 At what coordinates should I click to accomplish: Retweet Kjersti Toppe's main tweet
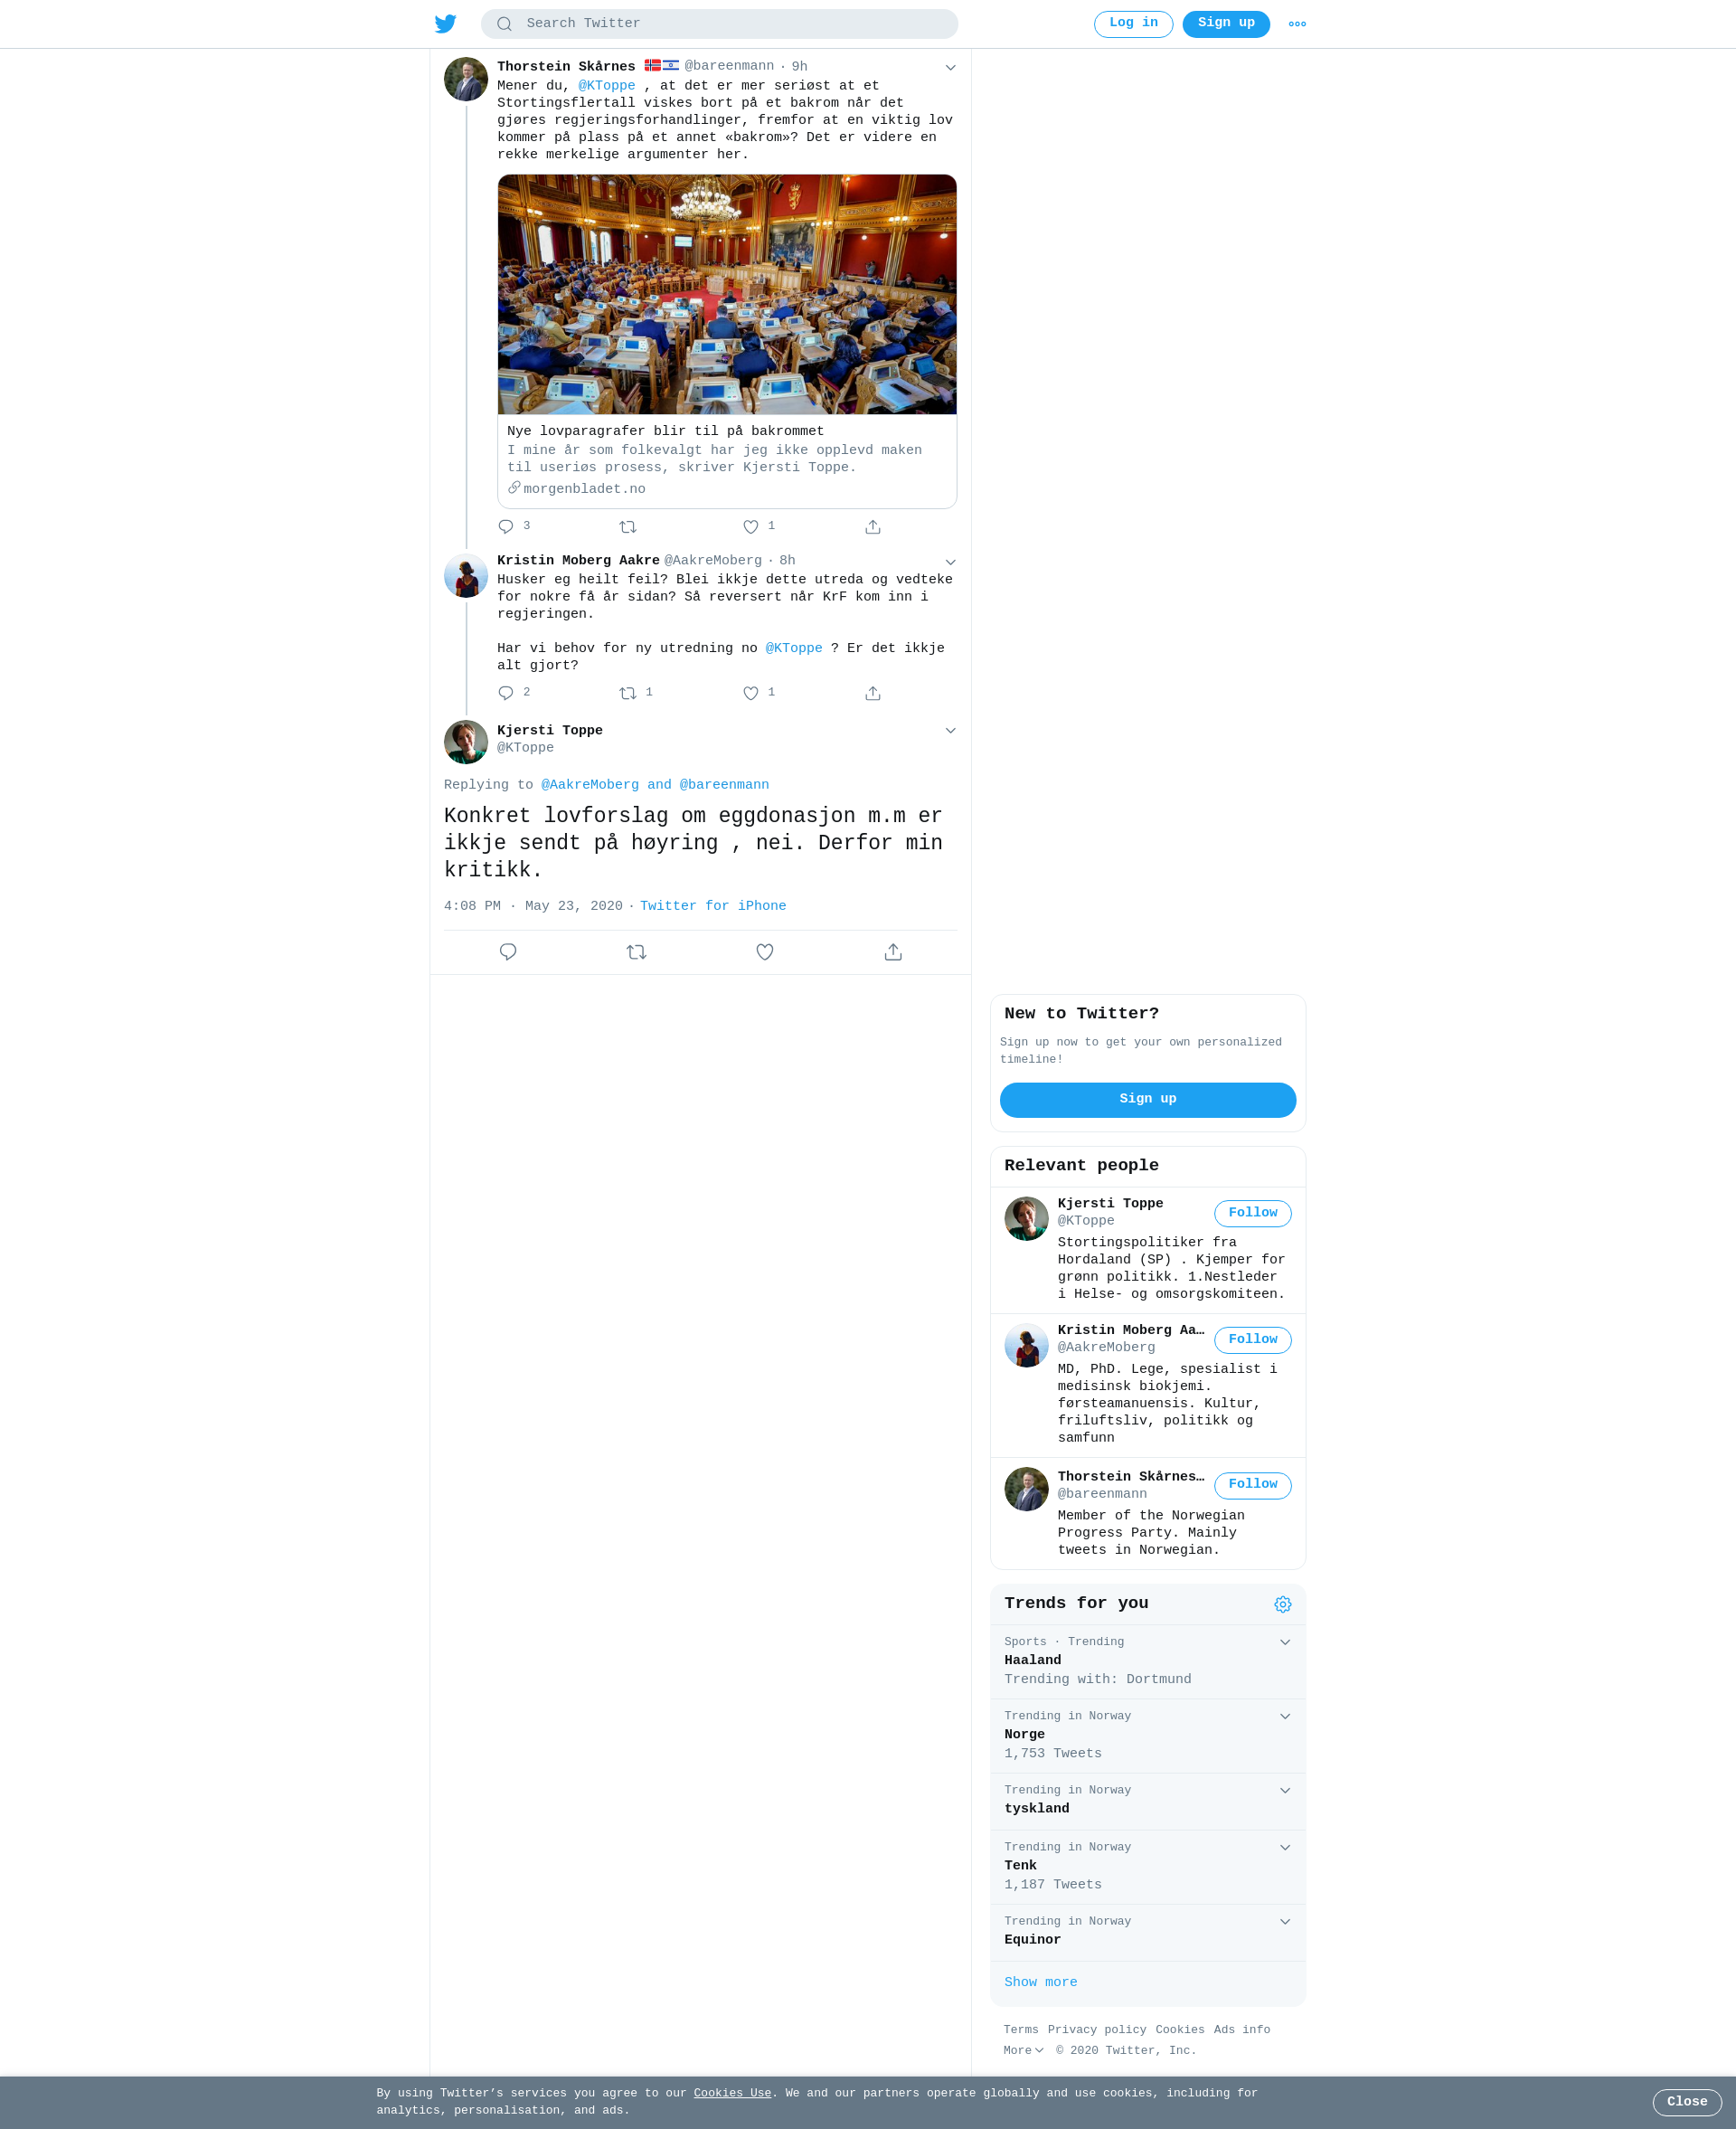tap(637, 952)
